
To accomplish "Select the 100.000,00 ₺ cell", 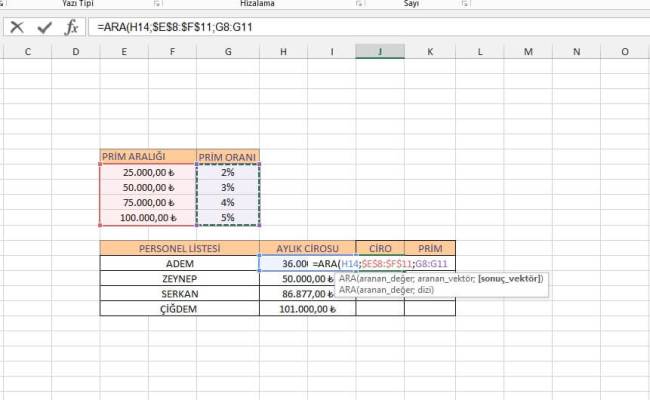I will click(148, 218).
